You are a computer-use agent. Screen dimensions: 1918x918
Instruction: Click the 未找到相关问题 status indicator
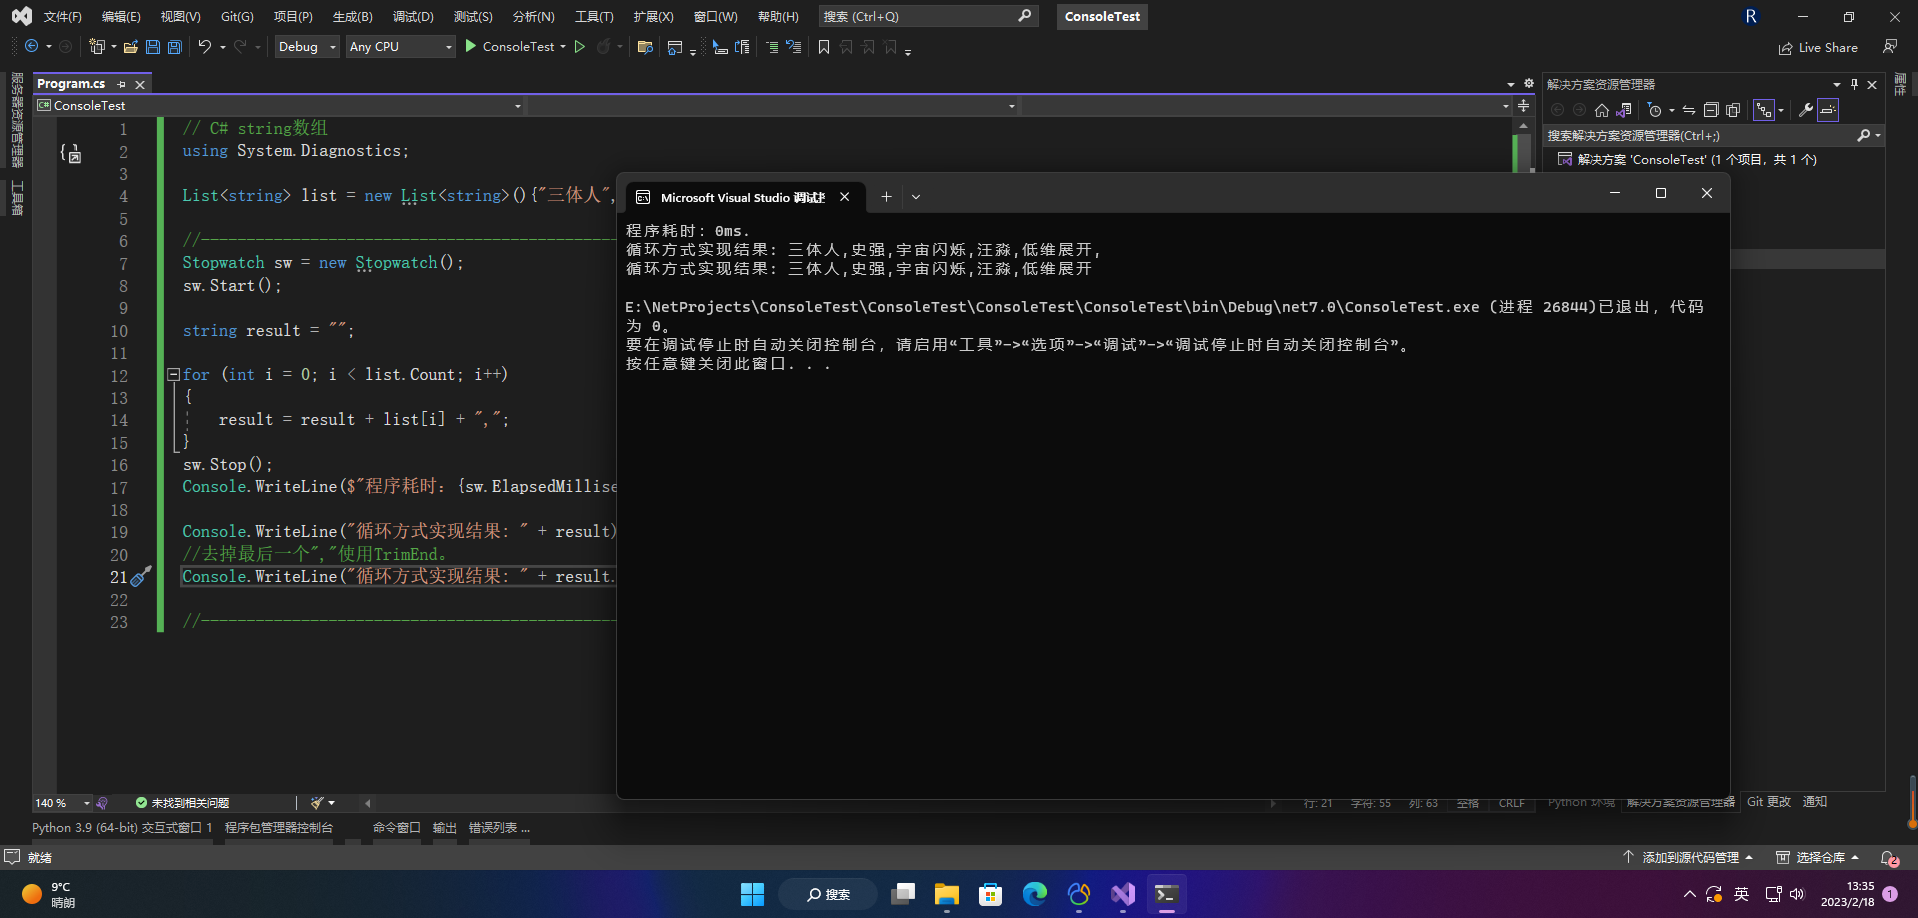pos(182,803)
